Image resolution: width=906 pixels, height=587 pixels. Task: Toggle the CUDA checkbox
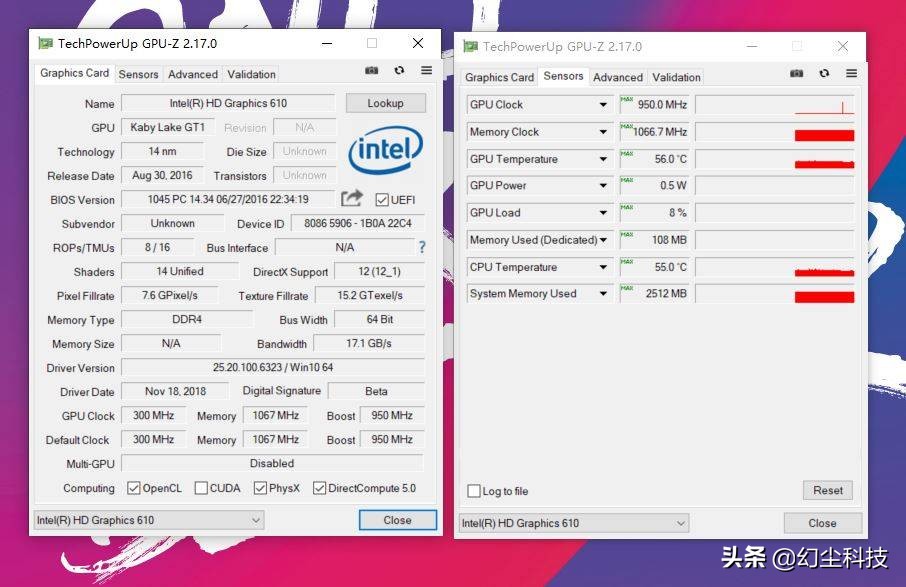tap(201, 488)
